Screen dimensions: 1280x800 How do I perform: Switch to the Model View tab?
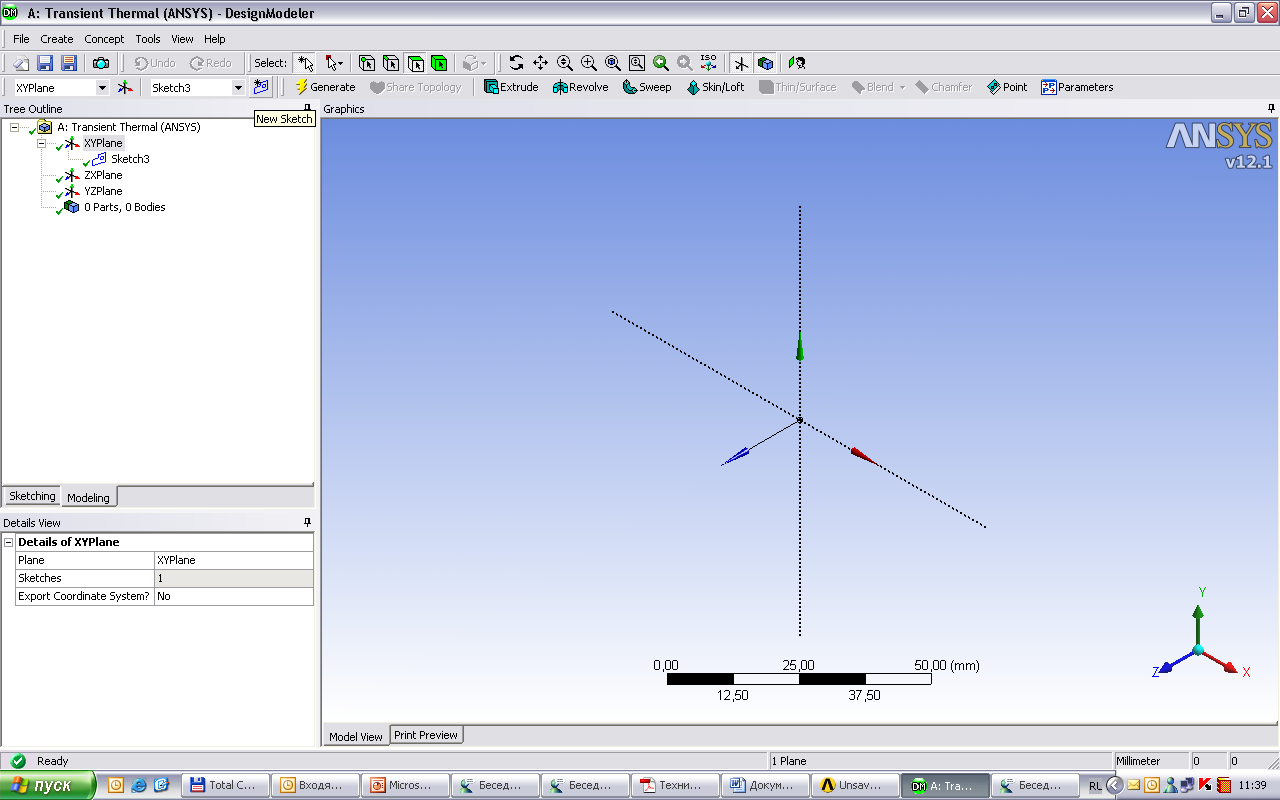click(356, 736)
